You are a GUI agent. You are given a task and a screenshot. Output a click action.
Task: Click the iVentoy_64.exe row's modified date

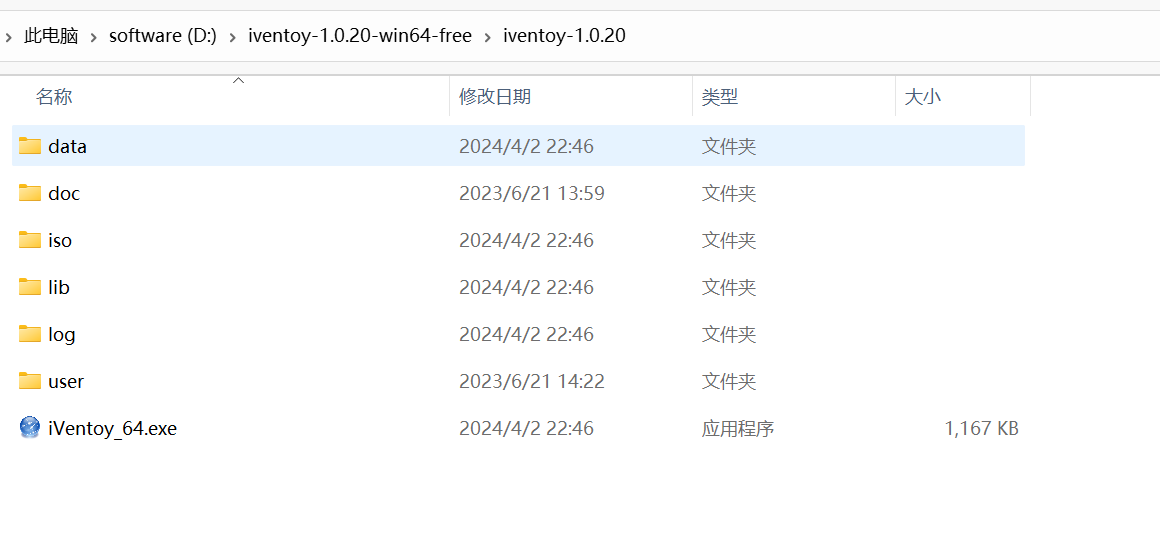(526, 428)
